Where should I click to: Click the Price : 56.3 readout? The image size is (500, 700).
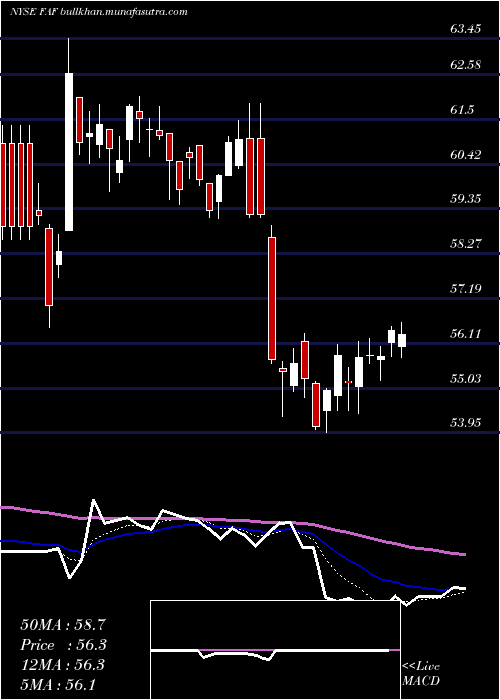point(65,645)
